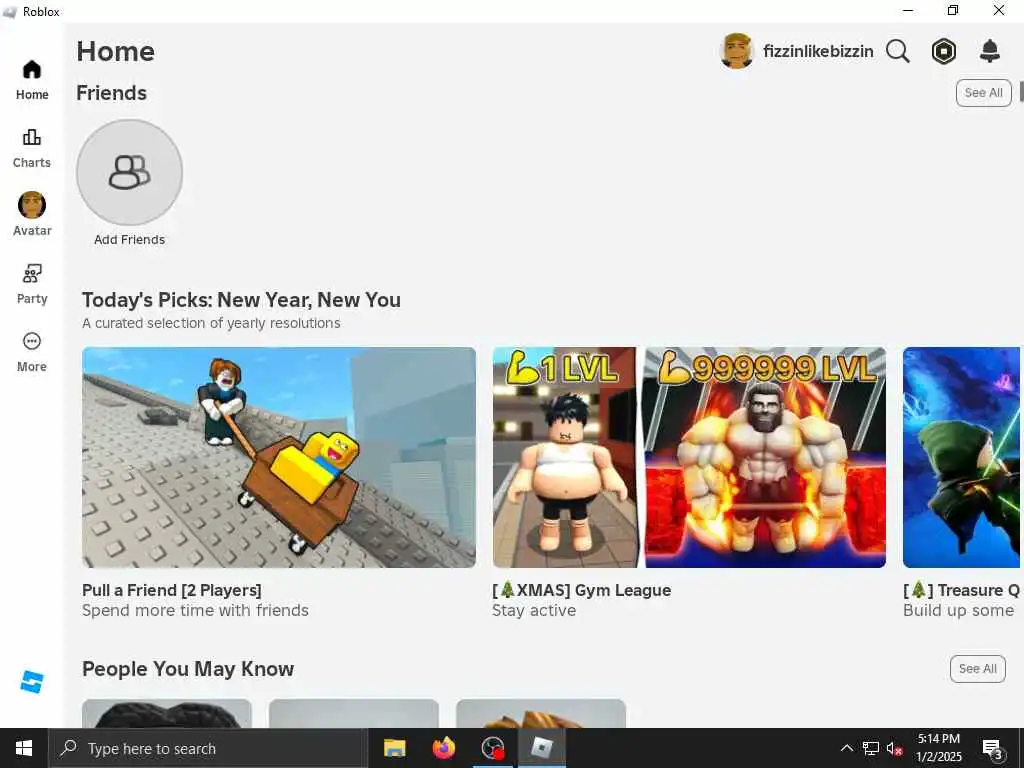Image resolution: width=1024 pixels, height=768 pixels.
Task: Click the muted volume icon in system tray
Action: point(895,748)
